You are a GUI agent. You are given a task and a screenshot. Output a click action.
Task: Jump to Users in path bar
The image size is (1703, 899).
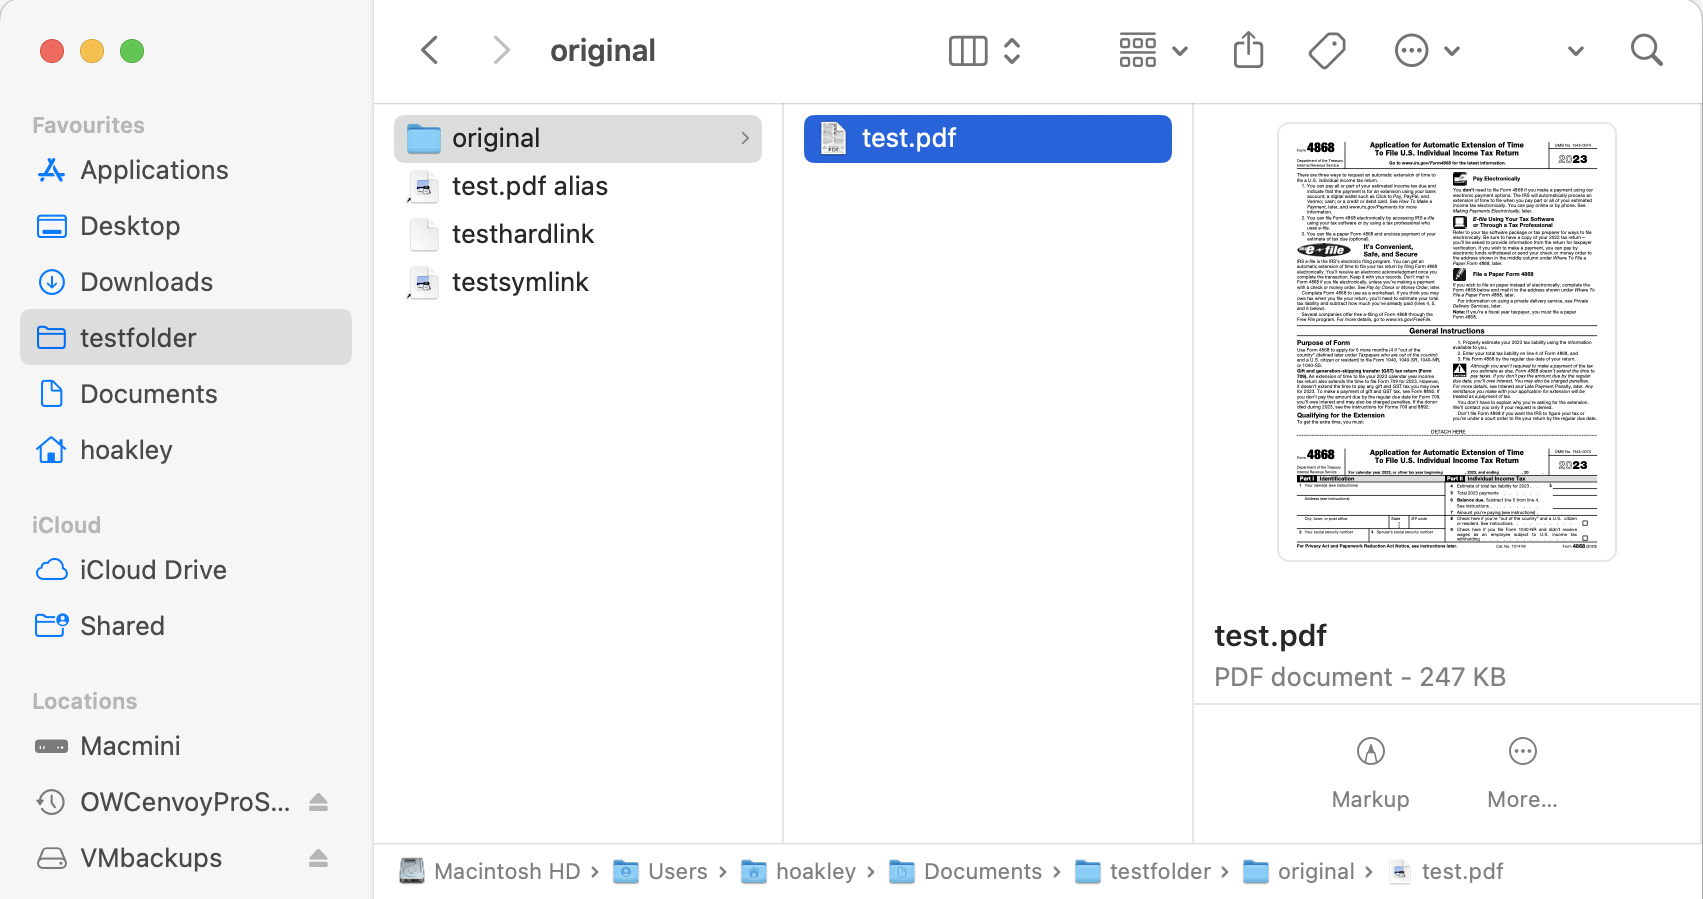(677, 871)
